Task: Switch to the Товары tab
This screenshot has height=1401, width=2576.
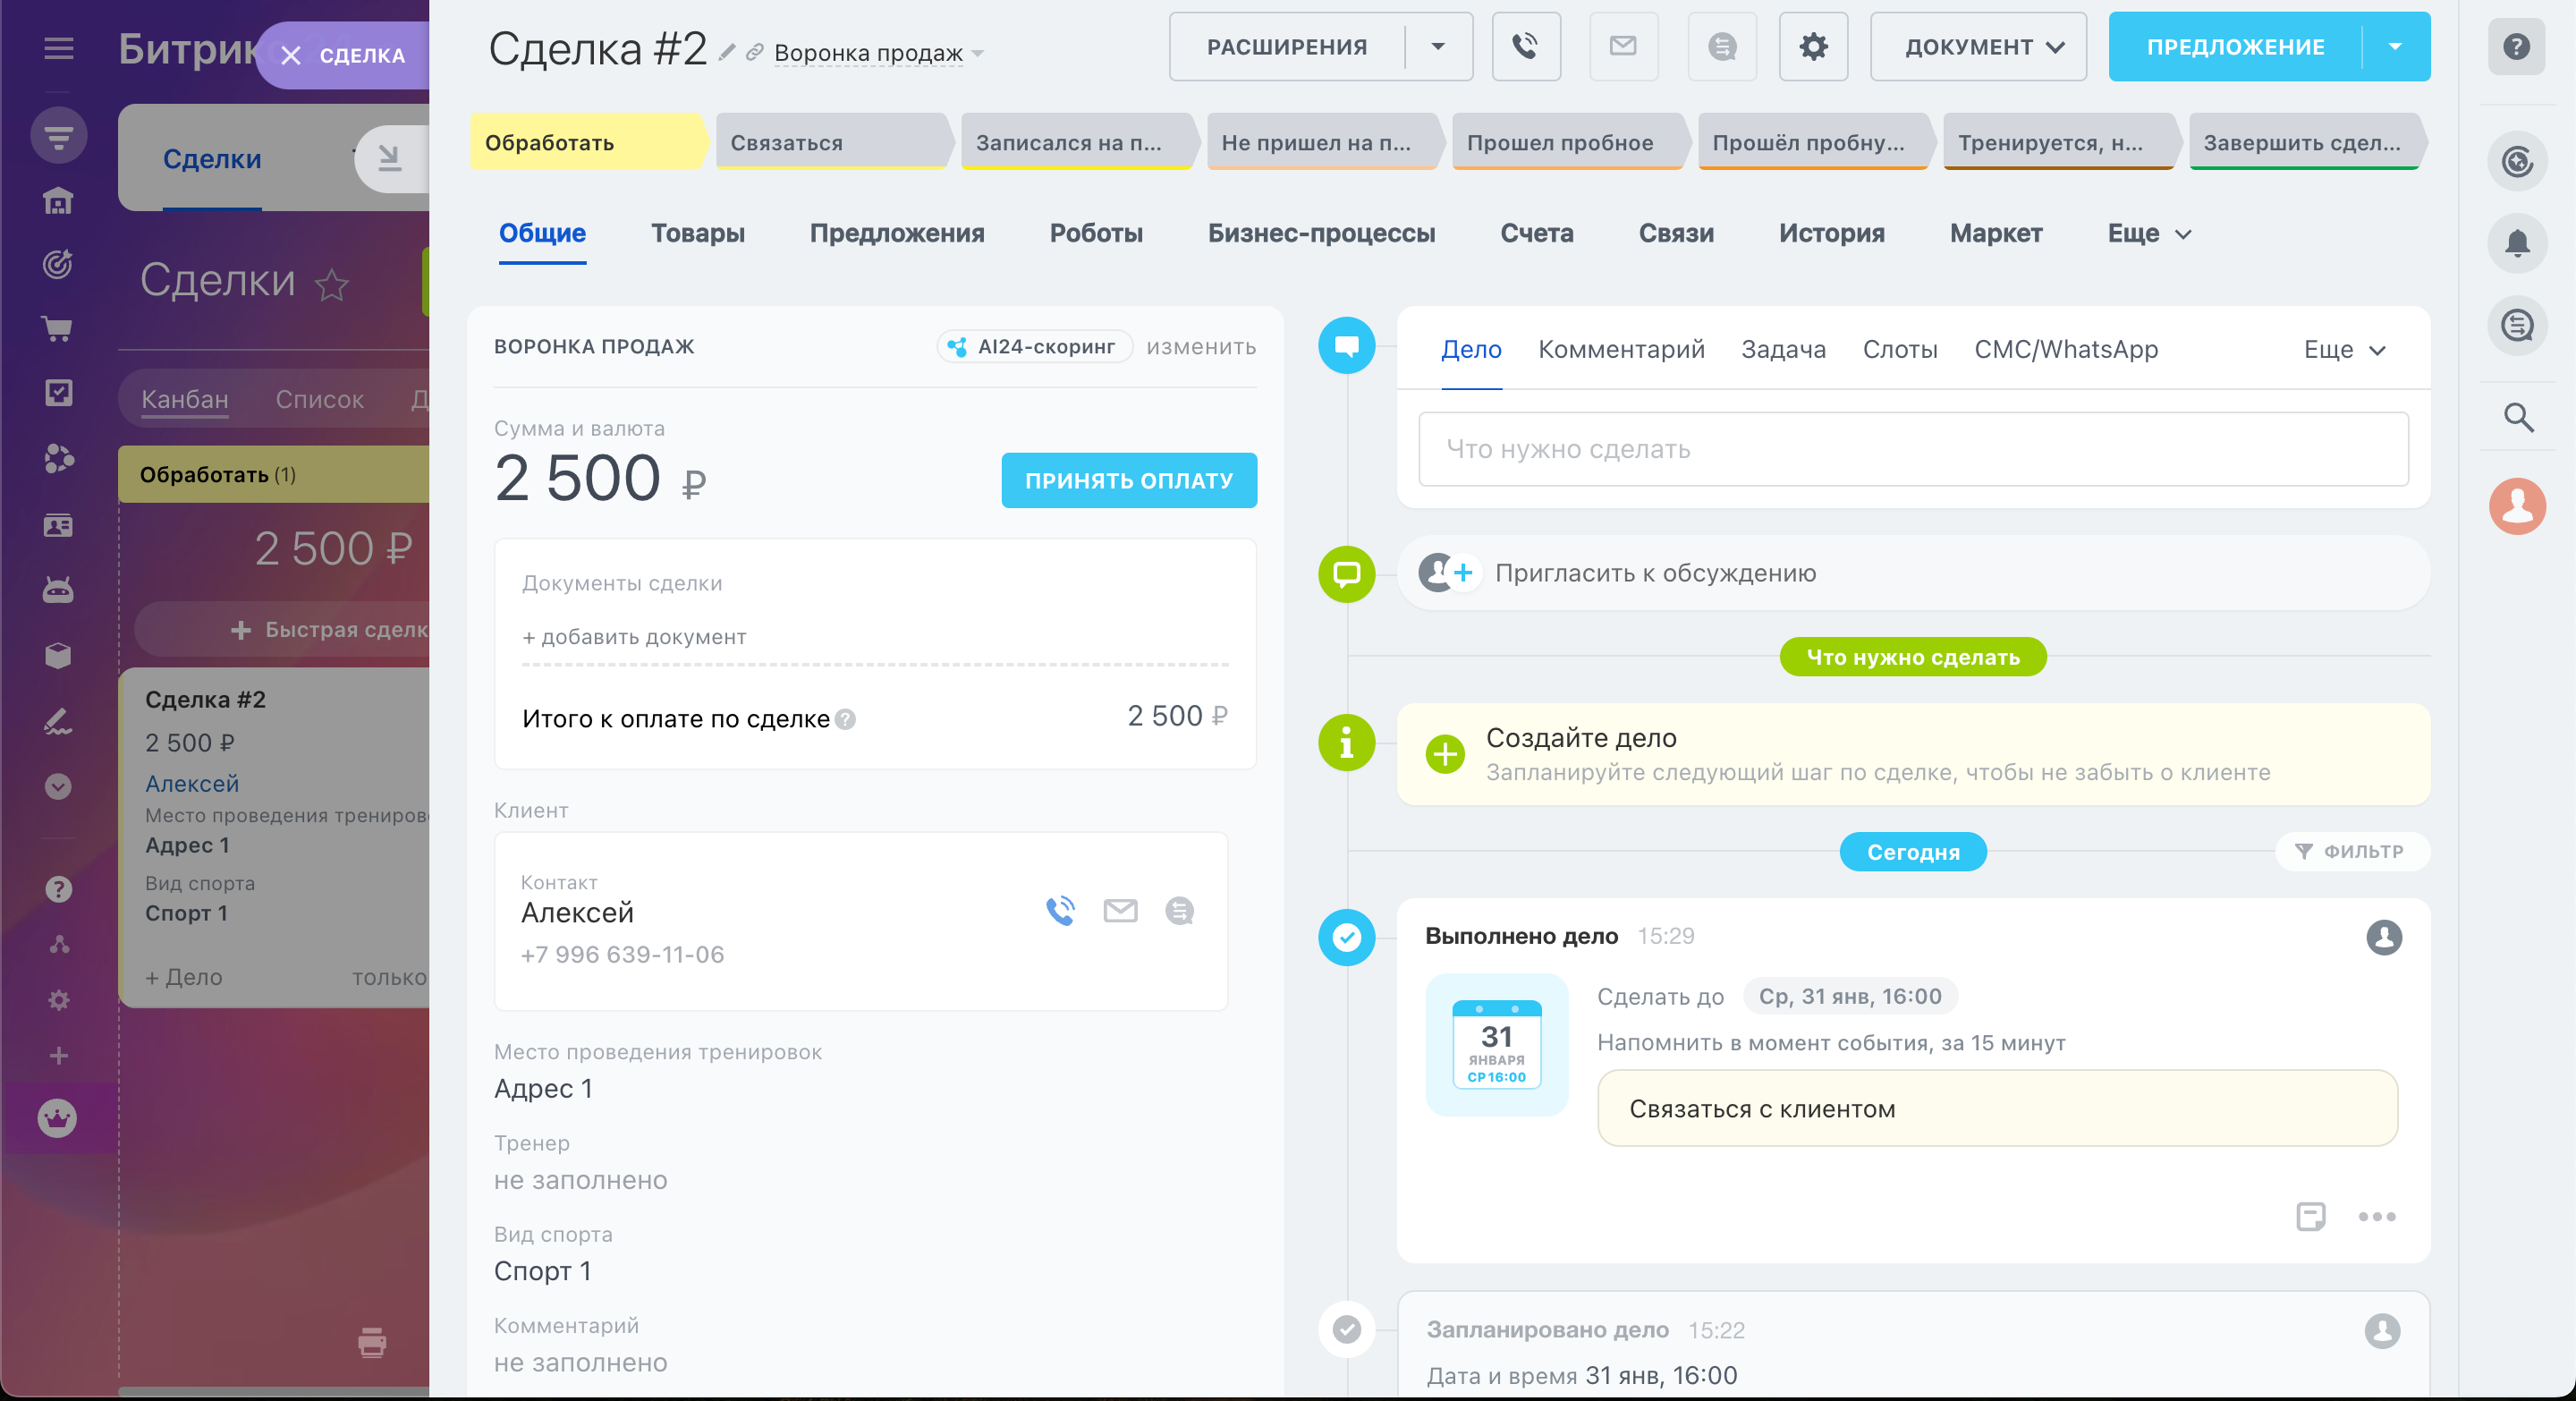Action: click(x=697, y=233)
